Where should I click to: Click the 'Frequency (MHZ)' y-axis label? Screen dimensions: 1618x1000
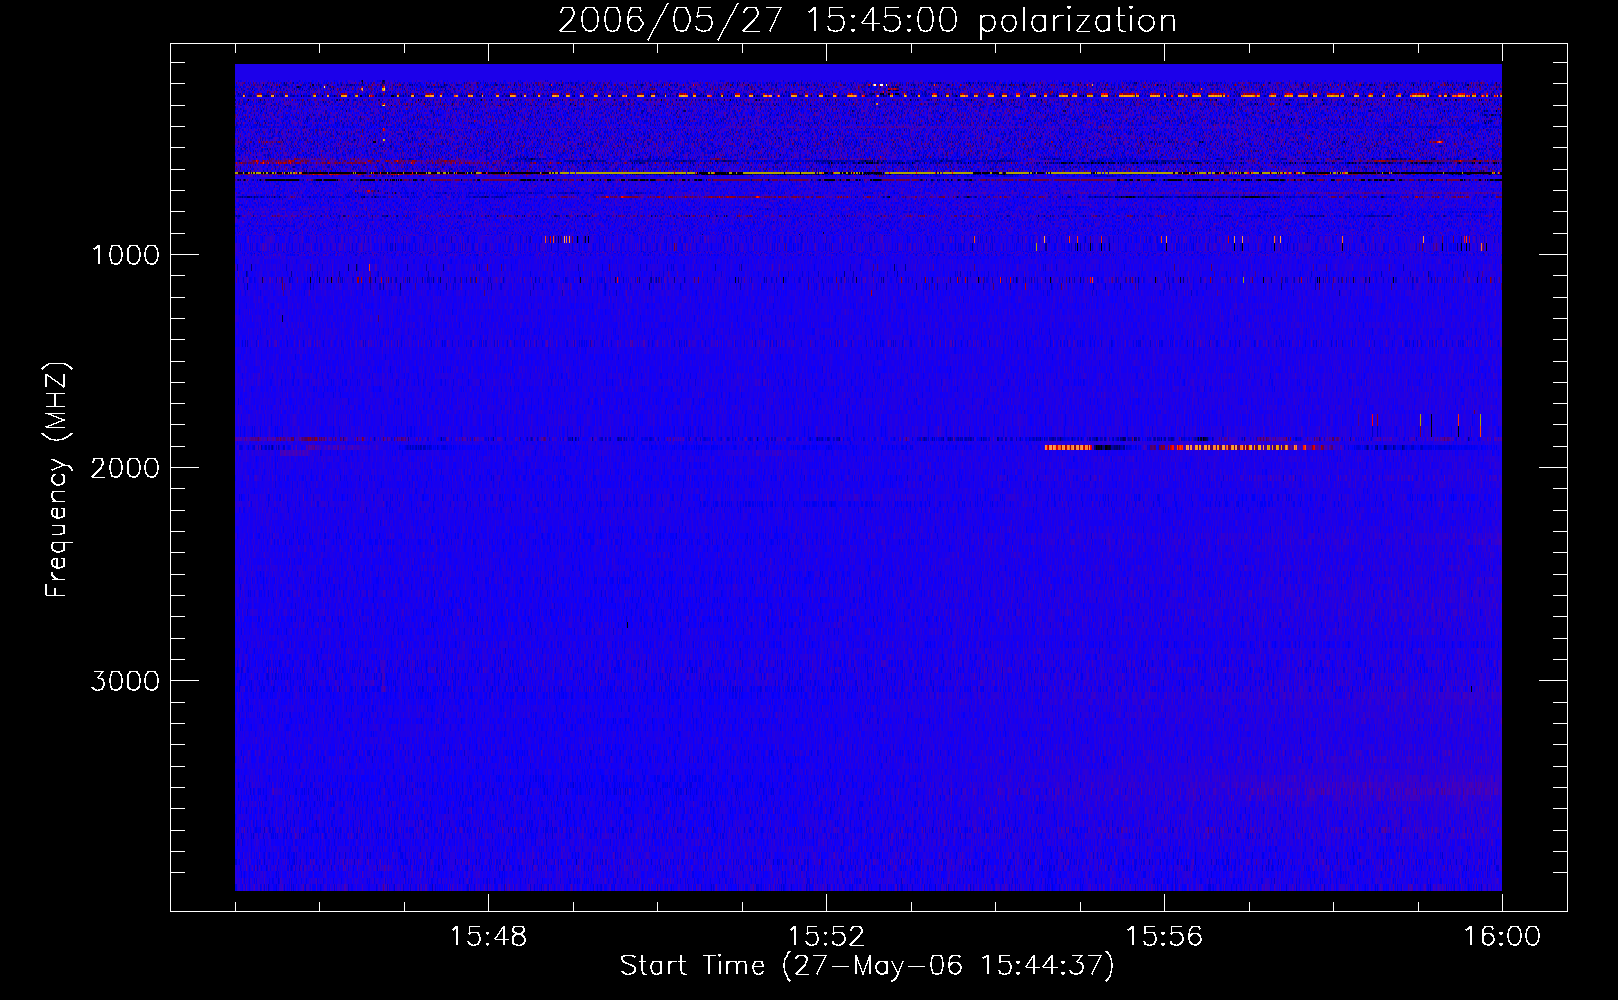[57, 480]
